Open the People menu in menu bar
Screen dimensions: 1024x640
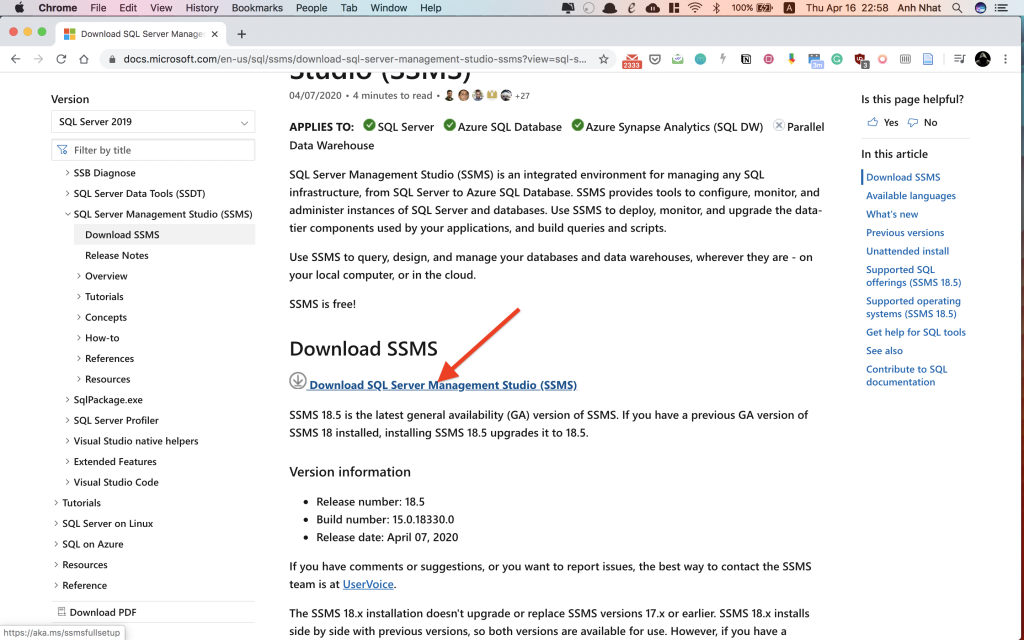[312, 8]
